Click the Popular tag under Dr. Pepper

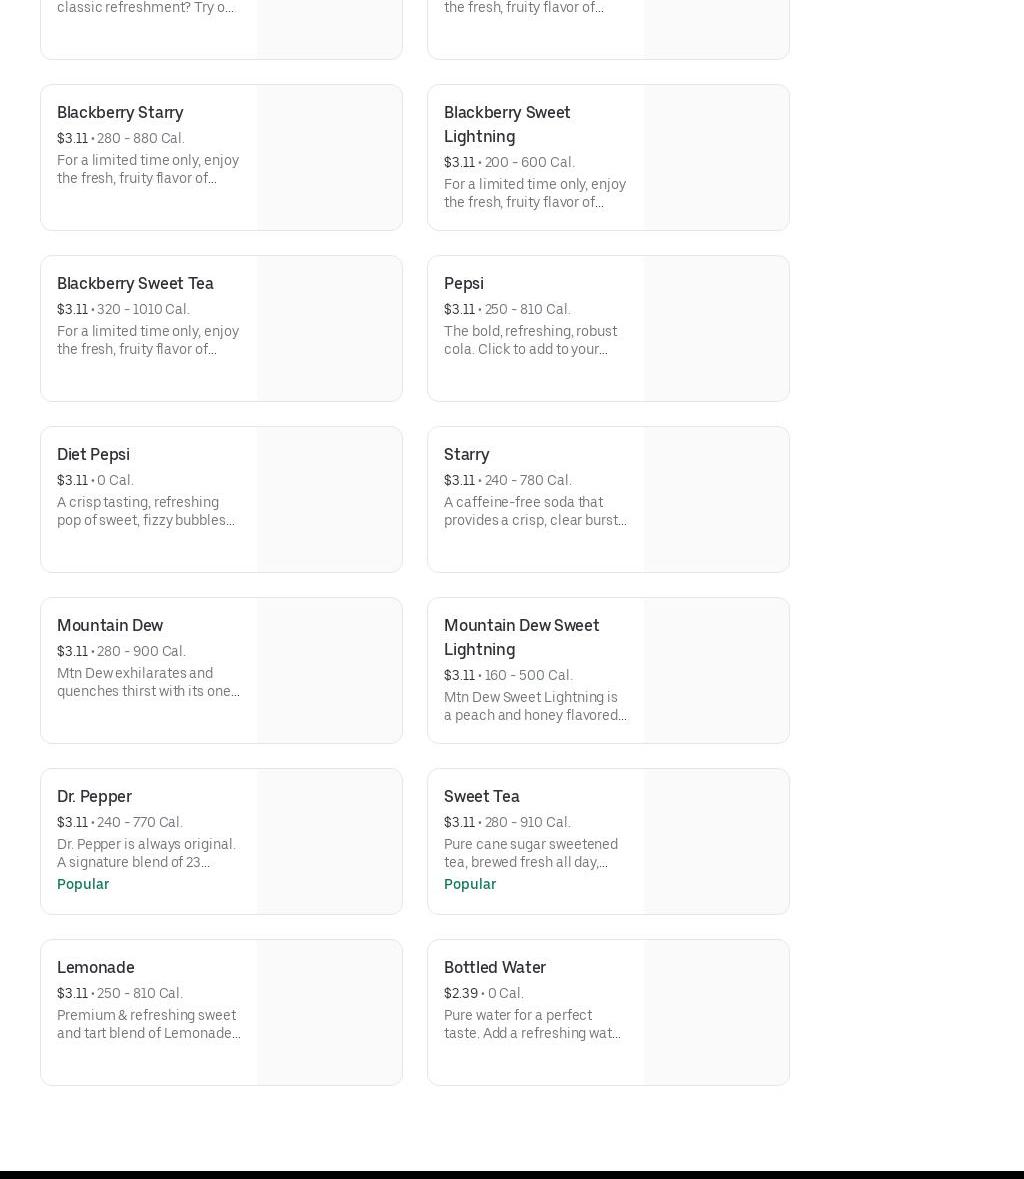coord(83,884)
